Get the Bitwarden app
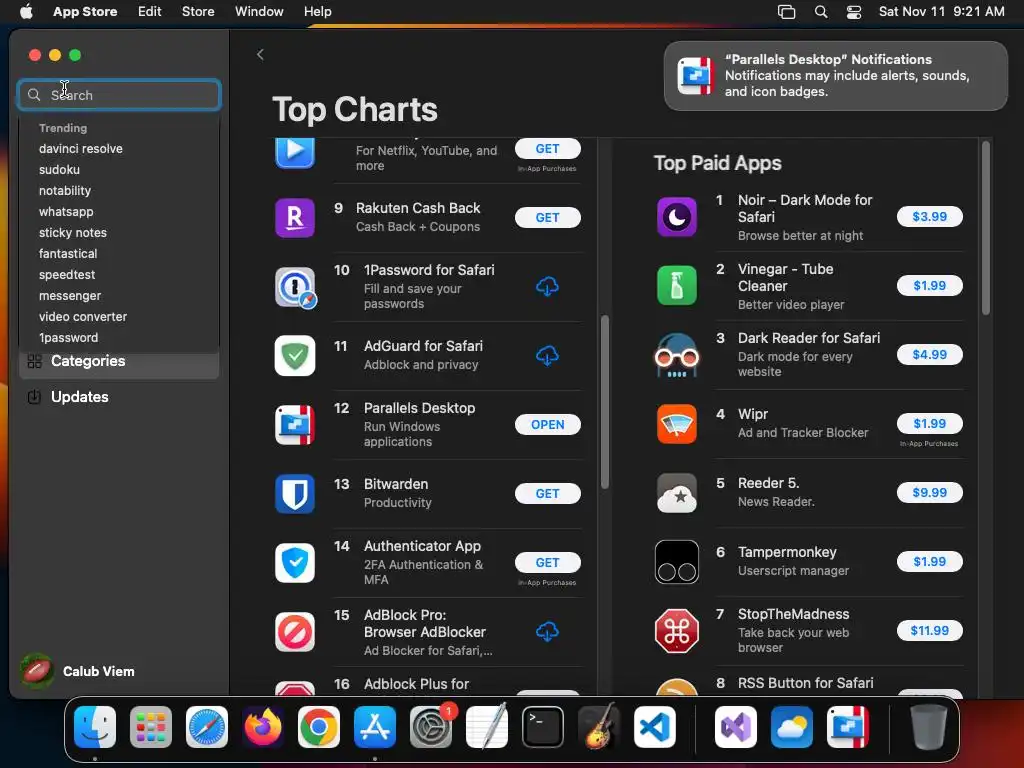The height and width of the screenshot is (768, 1024). (547, 494)
